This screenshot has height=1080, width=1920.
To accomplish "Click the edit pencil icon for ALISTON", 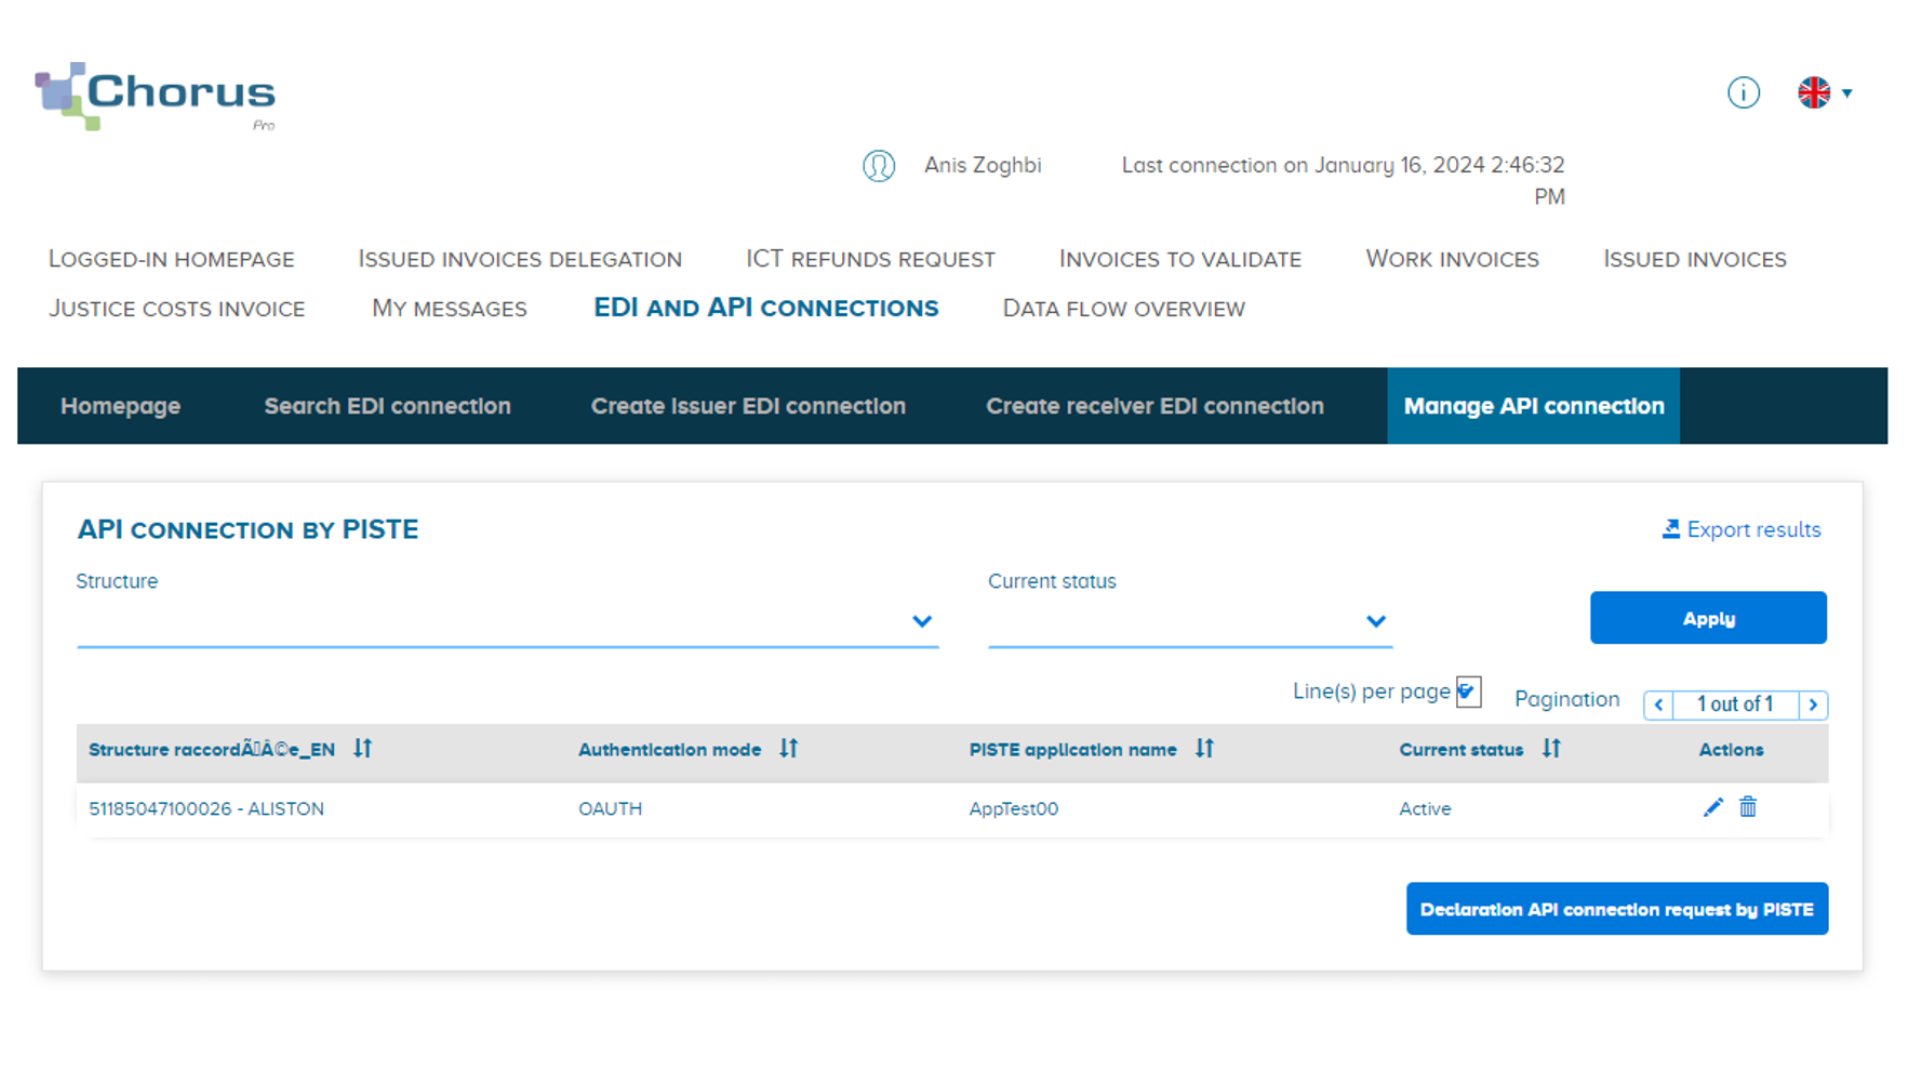I will pyautogui.click(x=1712, y=807).
